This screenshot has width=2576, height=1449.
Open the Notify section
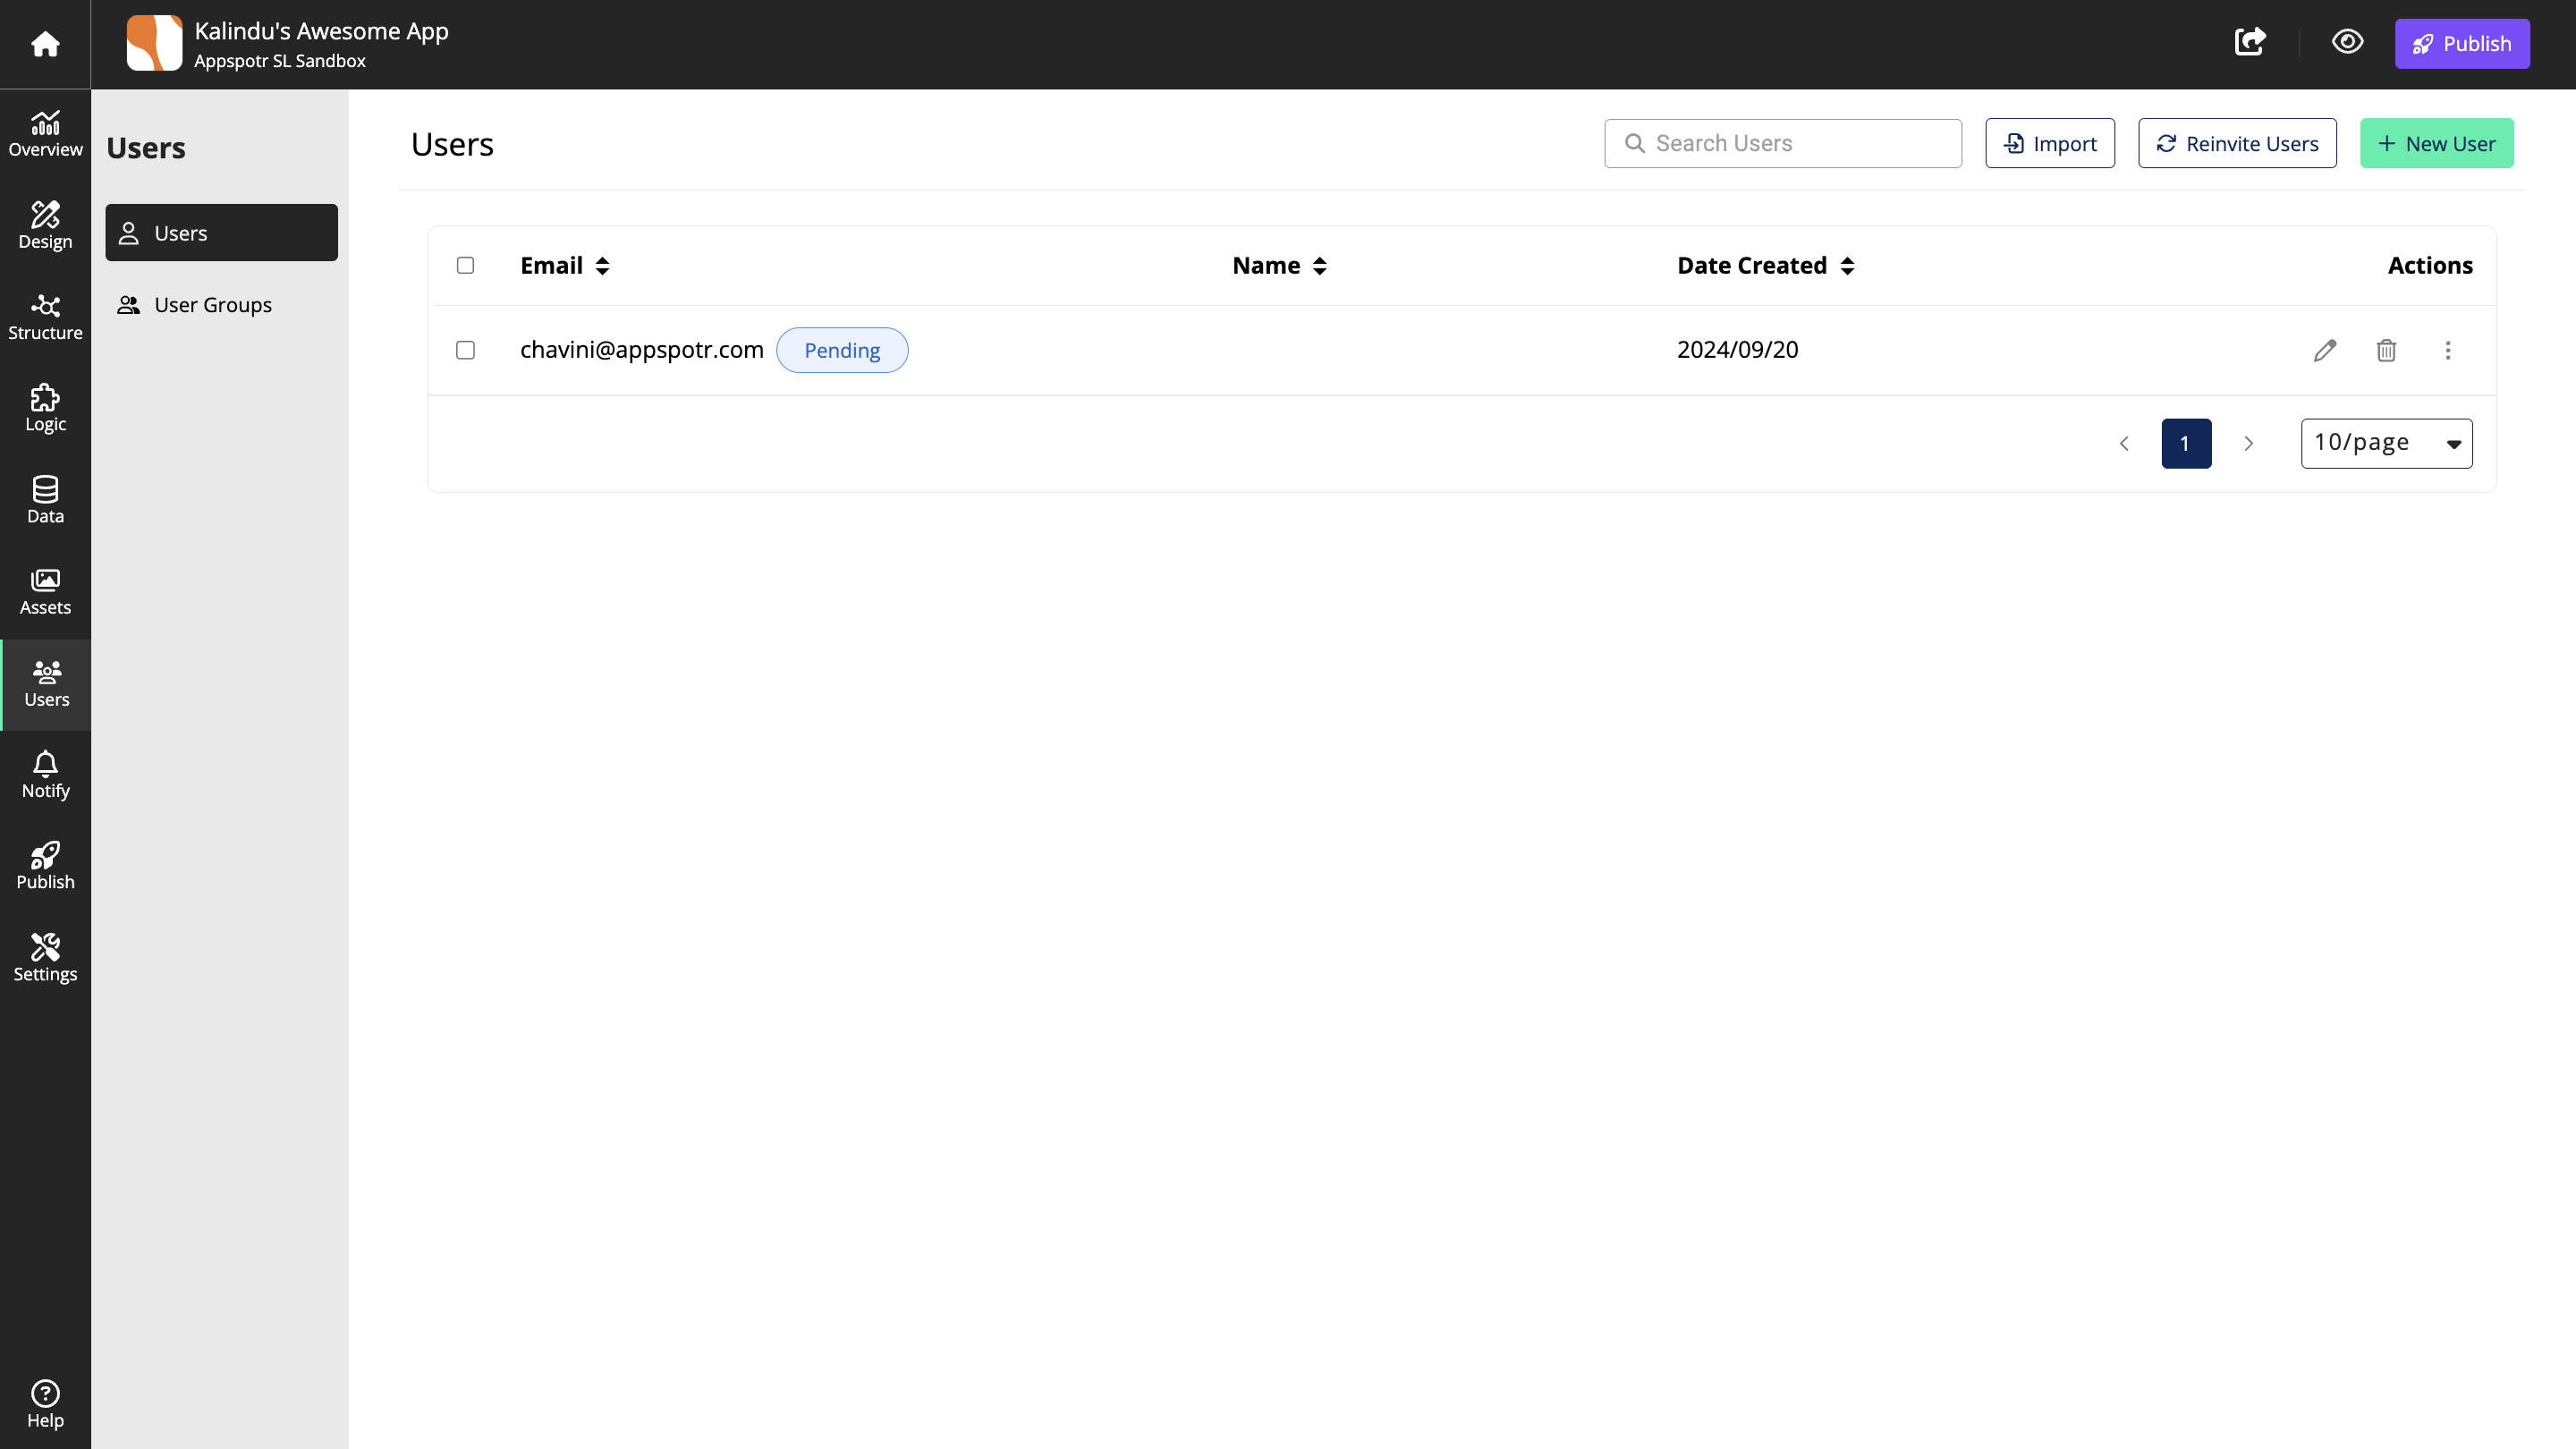[45, 776]
